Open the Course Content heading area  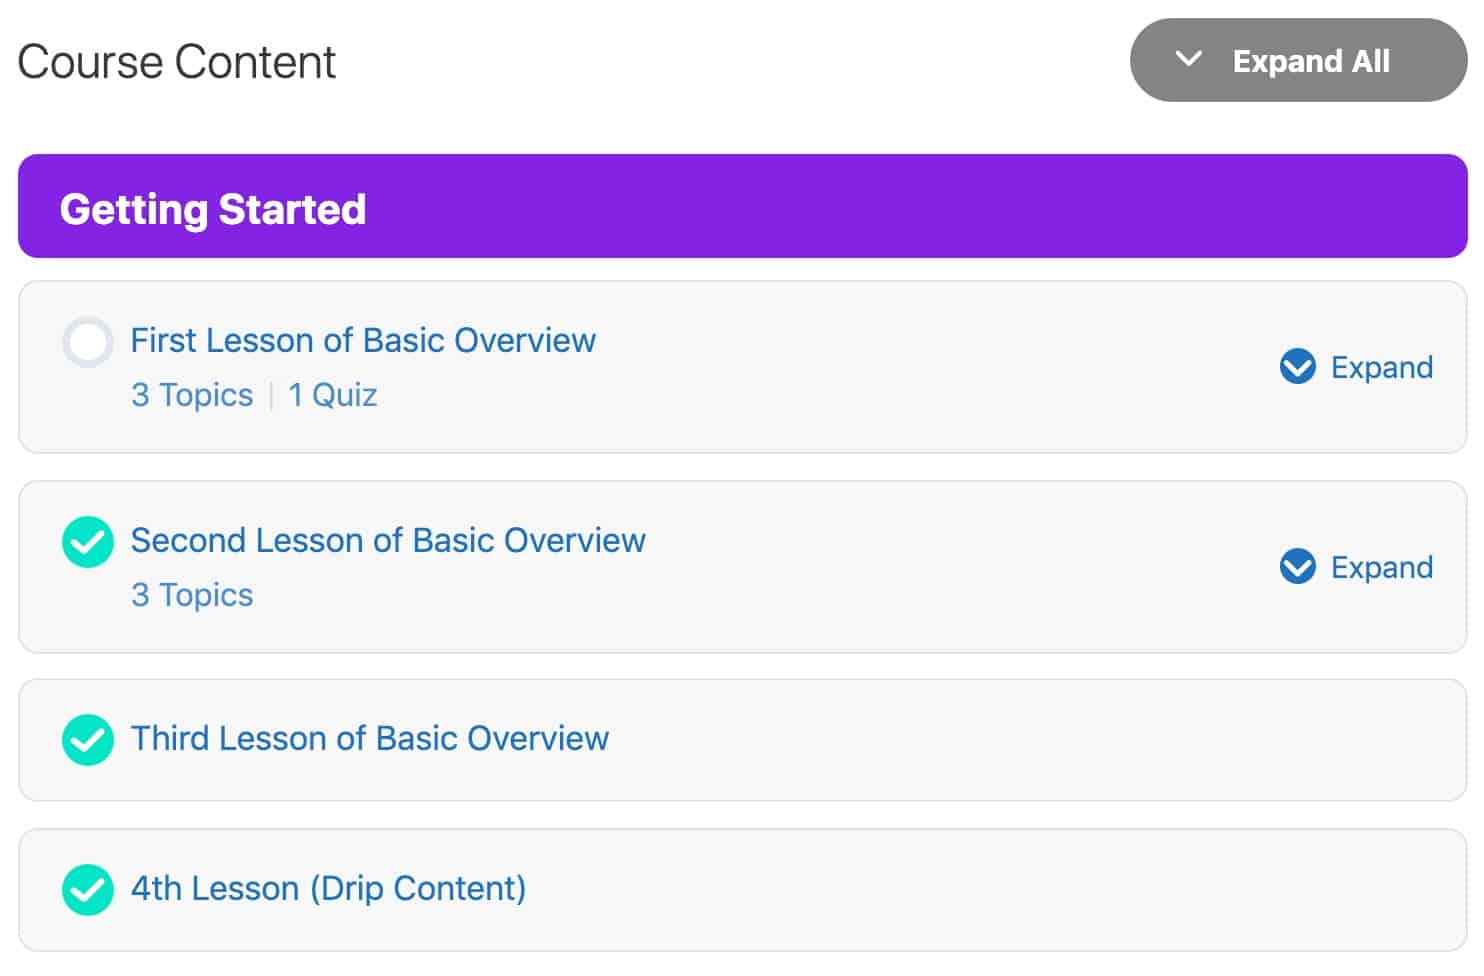(177, 60)
